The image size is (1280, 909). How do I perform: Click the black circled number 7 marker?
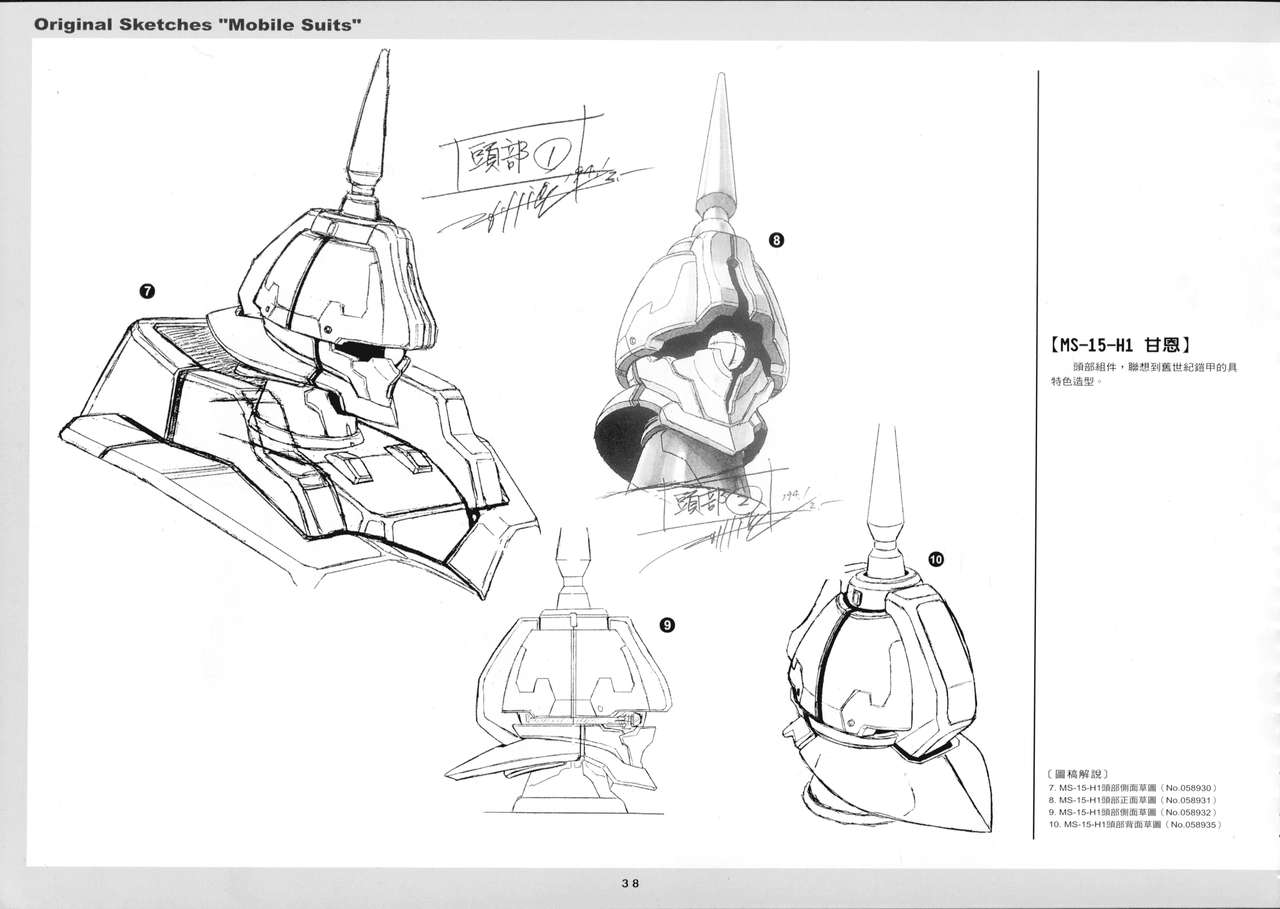point(147,291)
